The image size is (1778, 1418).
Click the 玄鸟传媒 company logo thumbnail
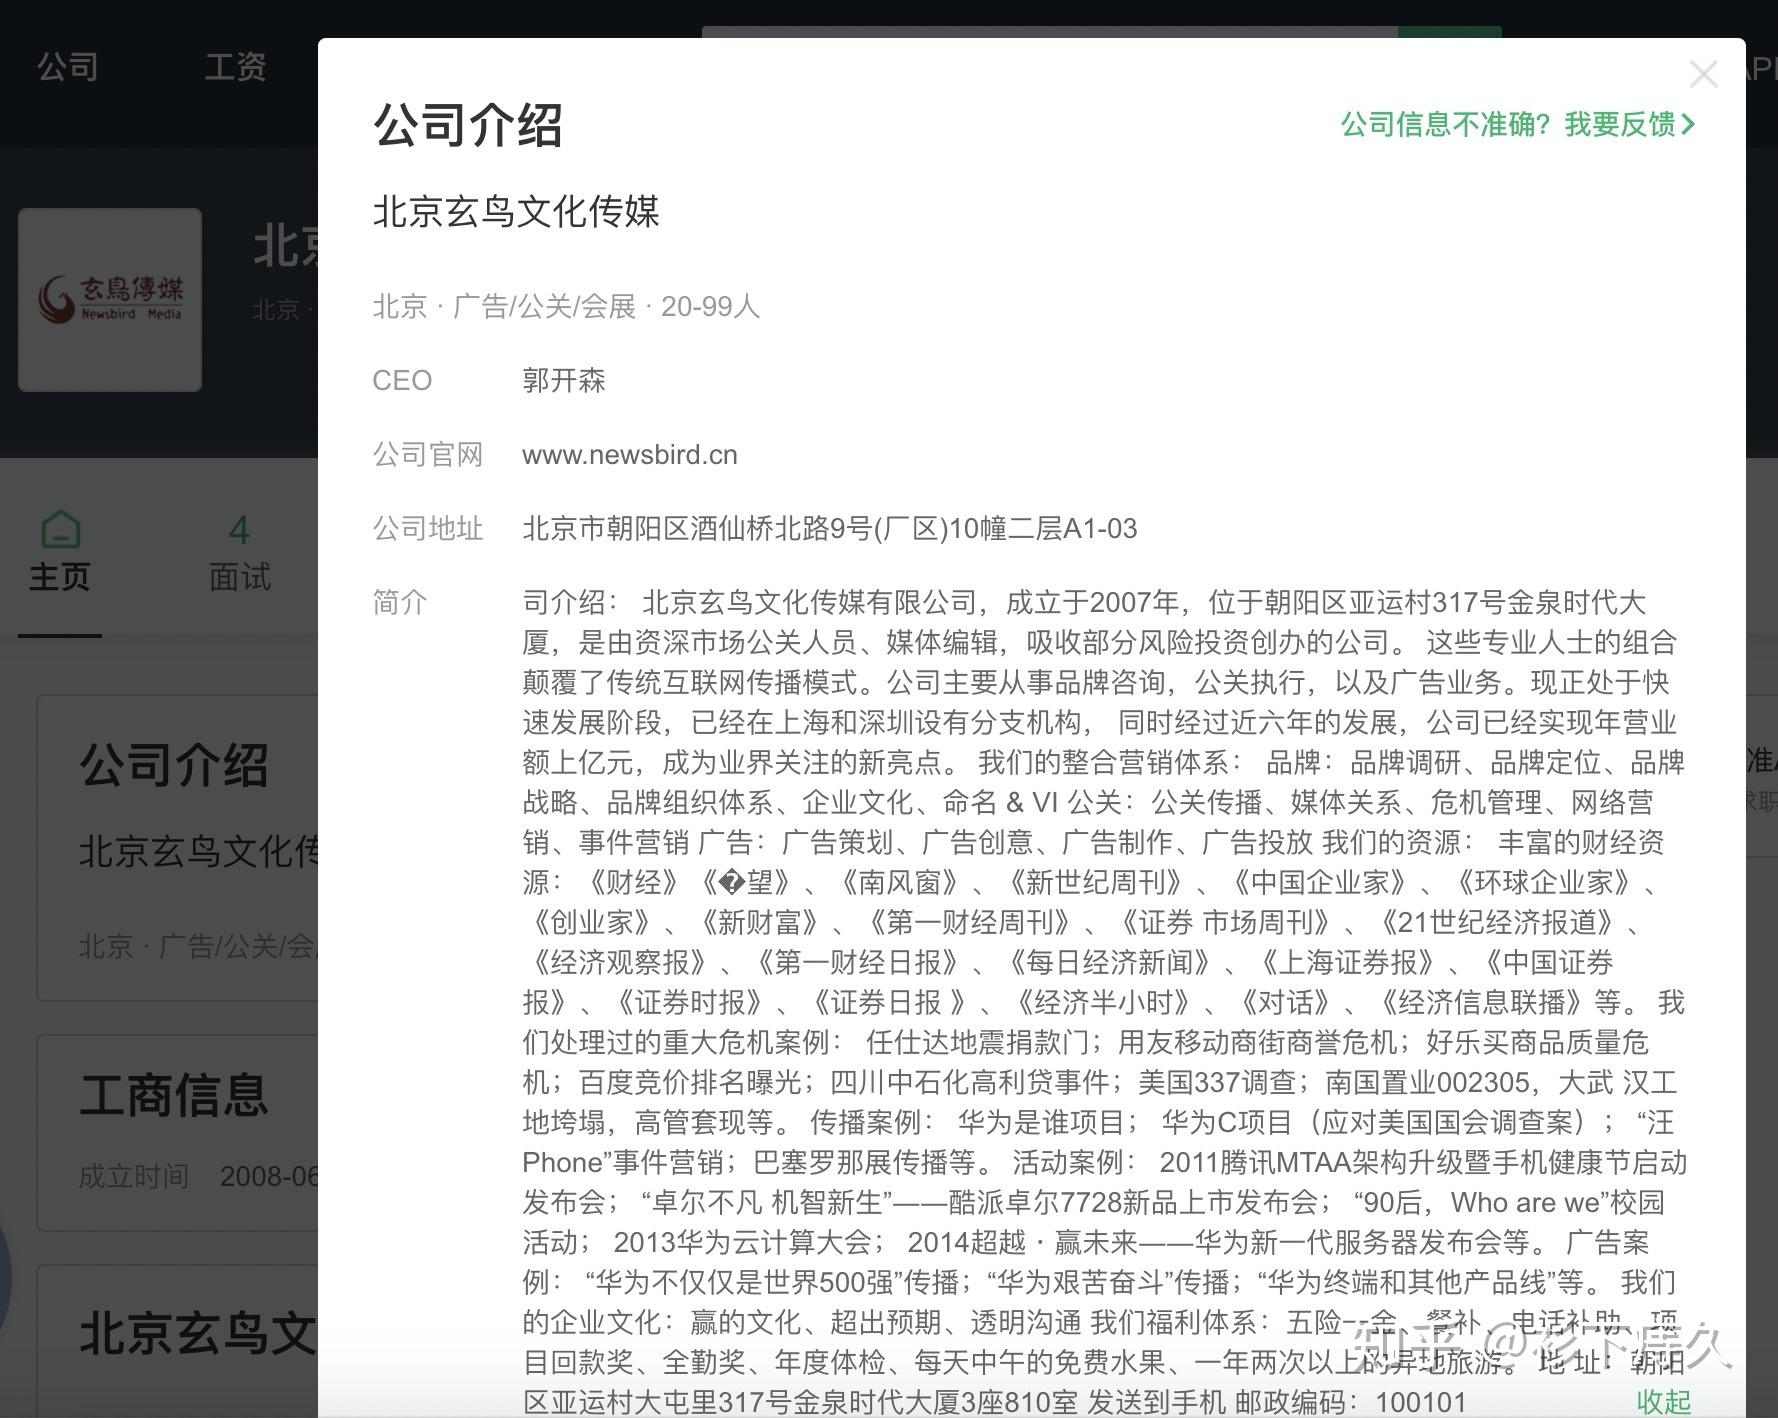point(110,299)
